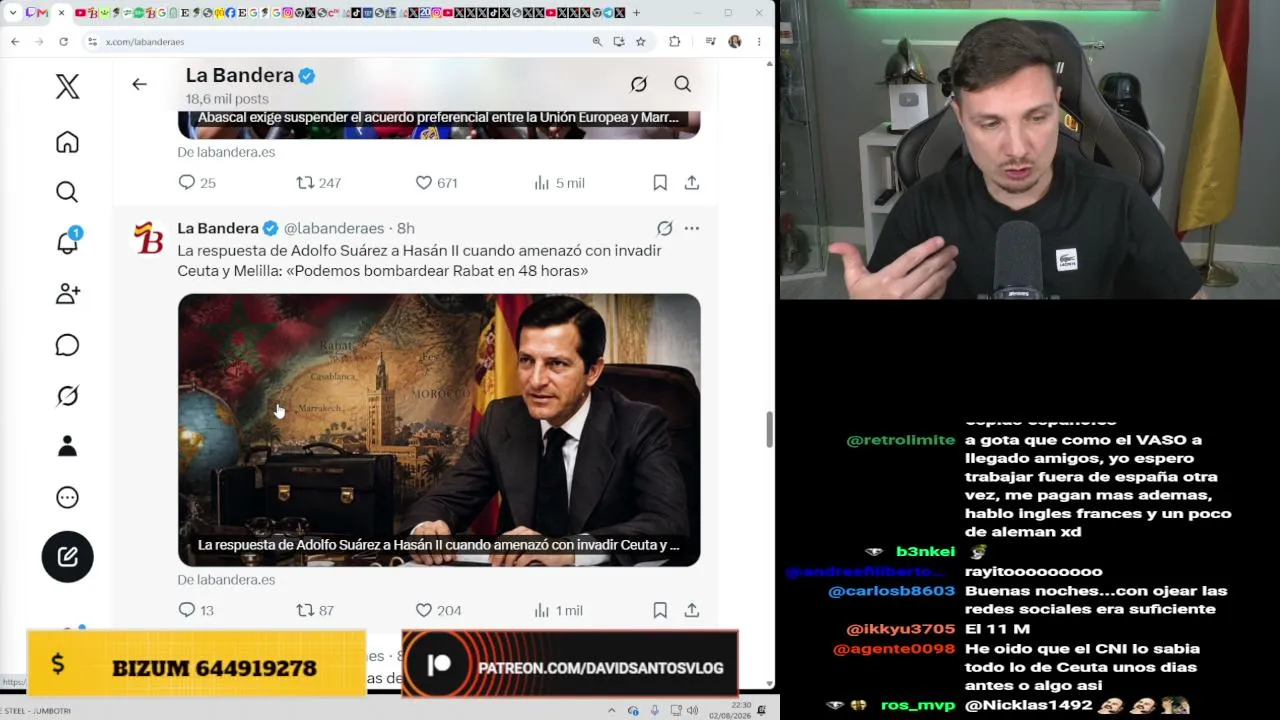The height and width of the screenshot is (720, 1280).
Task: Click the browser Back button
Action: pos(15,41)
